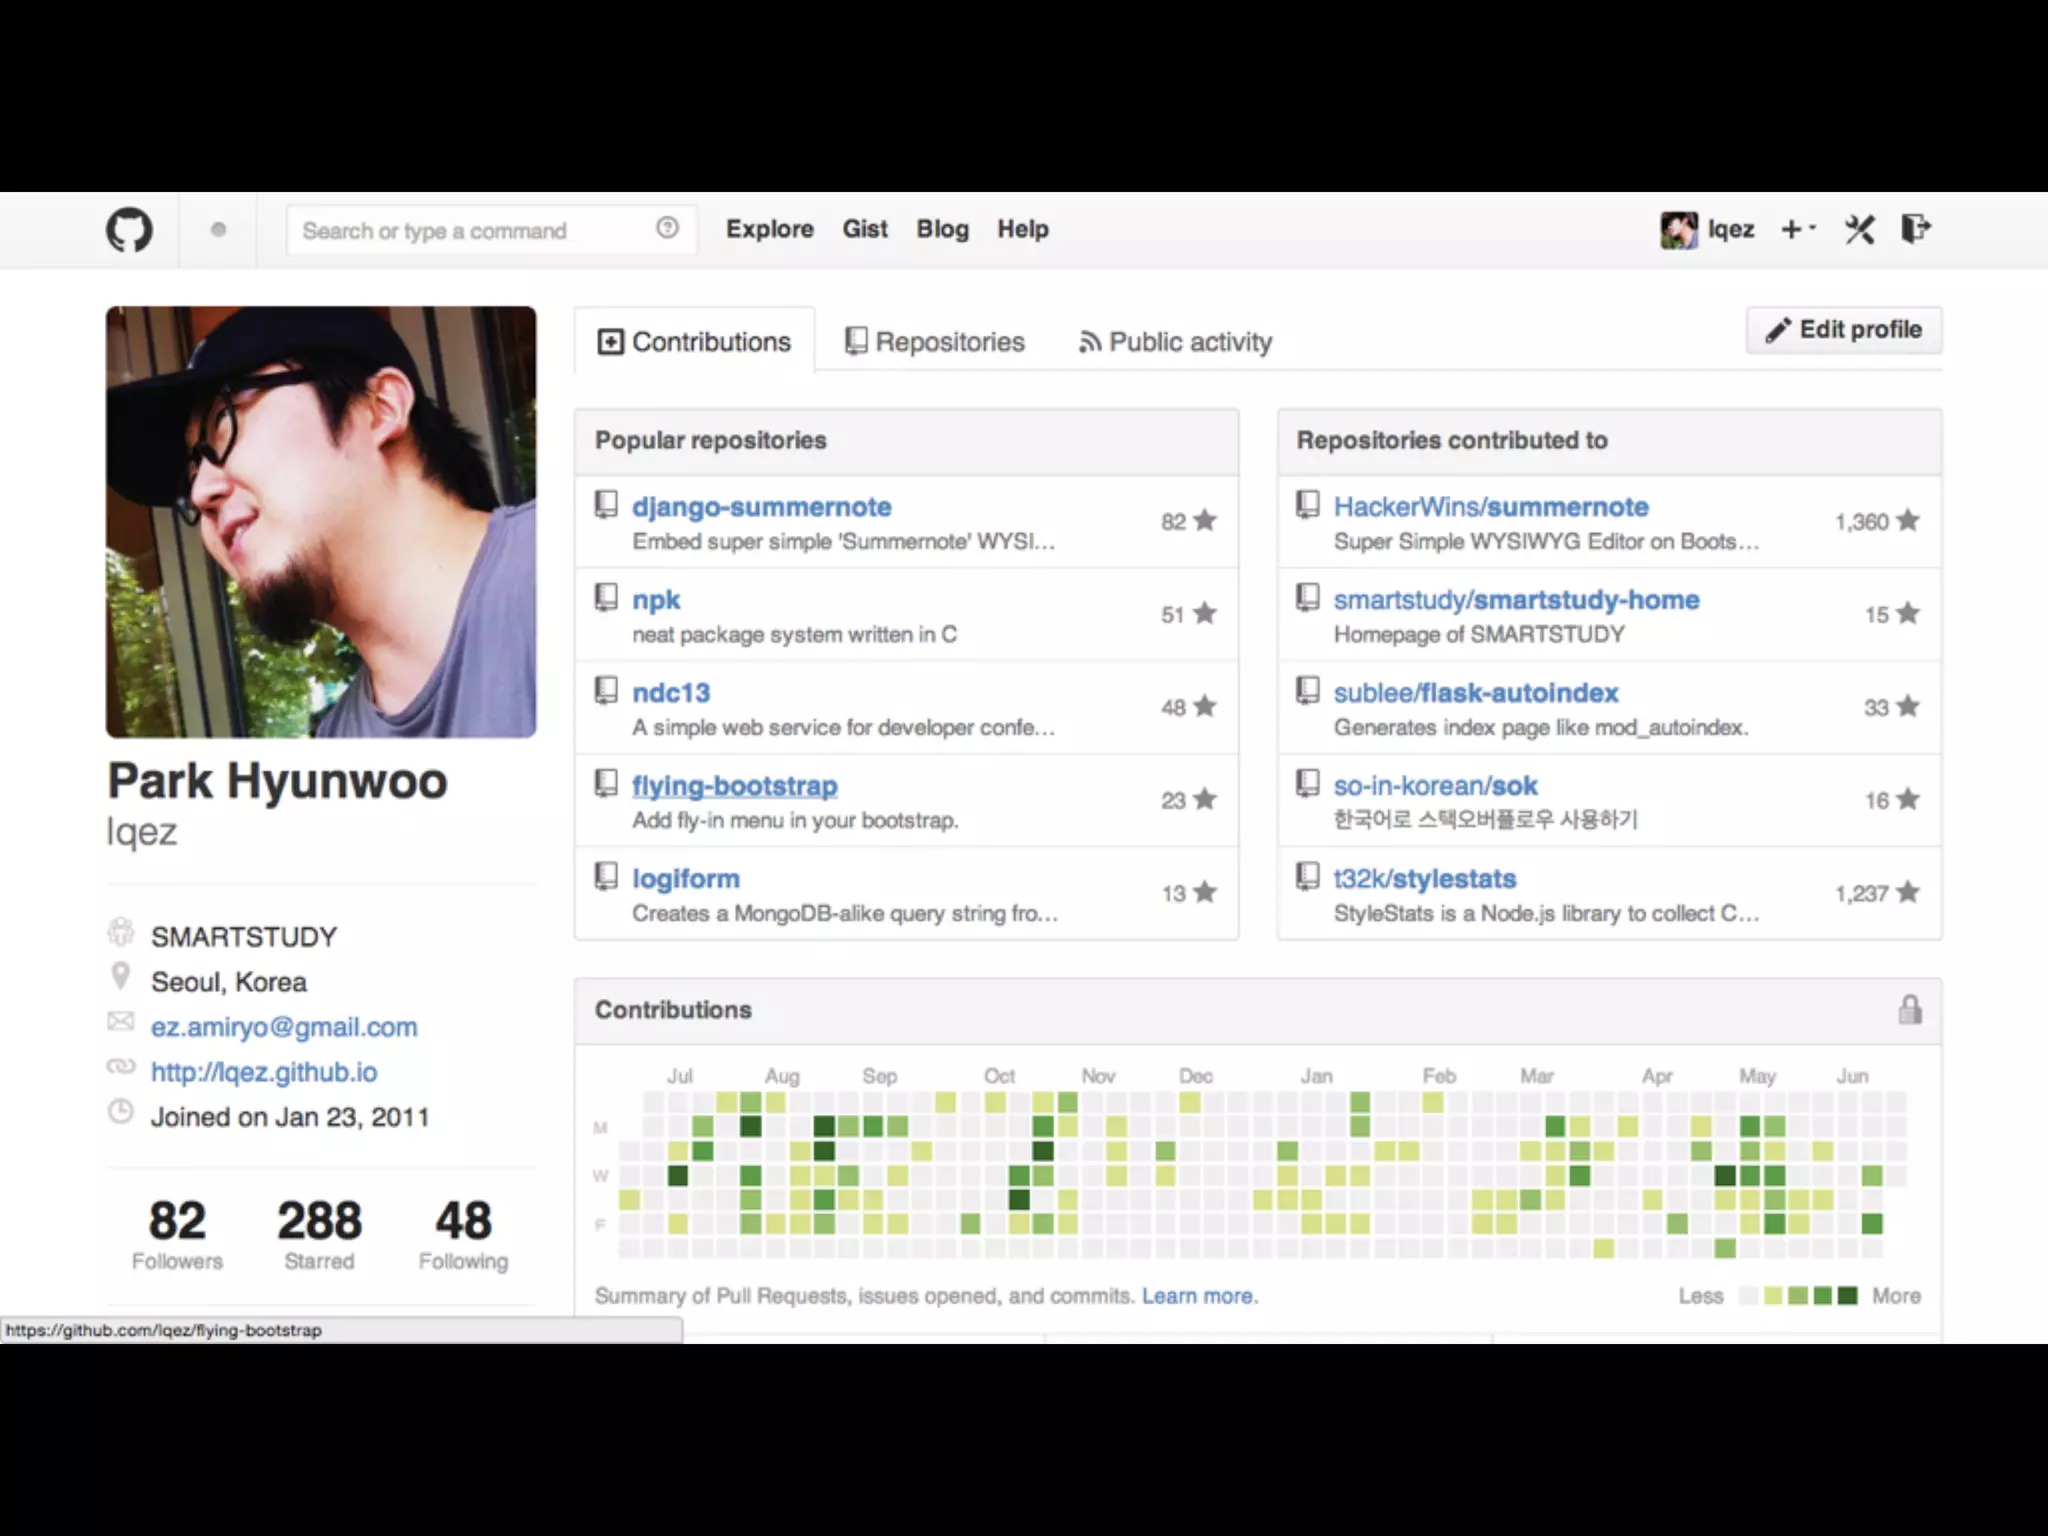Click the darkest green legend square
Screen dimensions: 2048x1536
pyautogui.click(x=1848, y=1296)
